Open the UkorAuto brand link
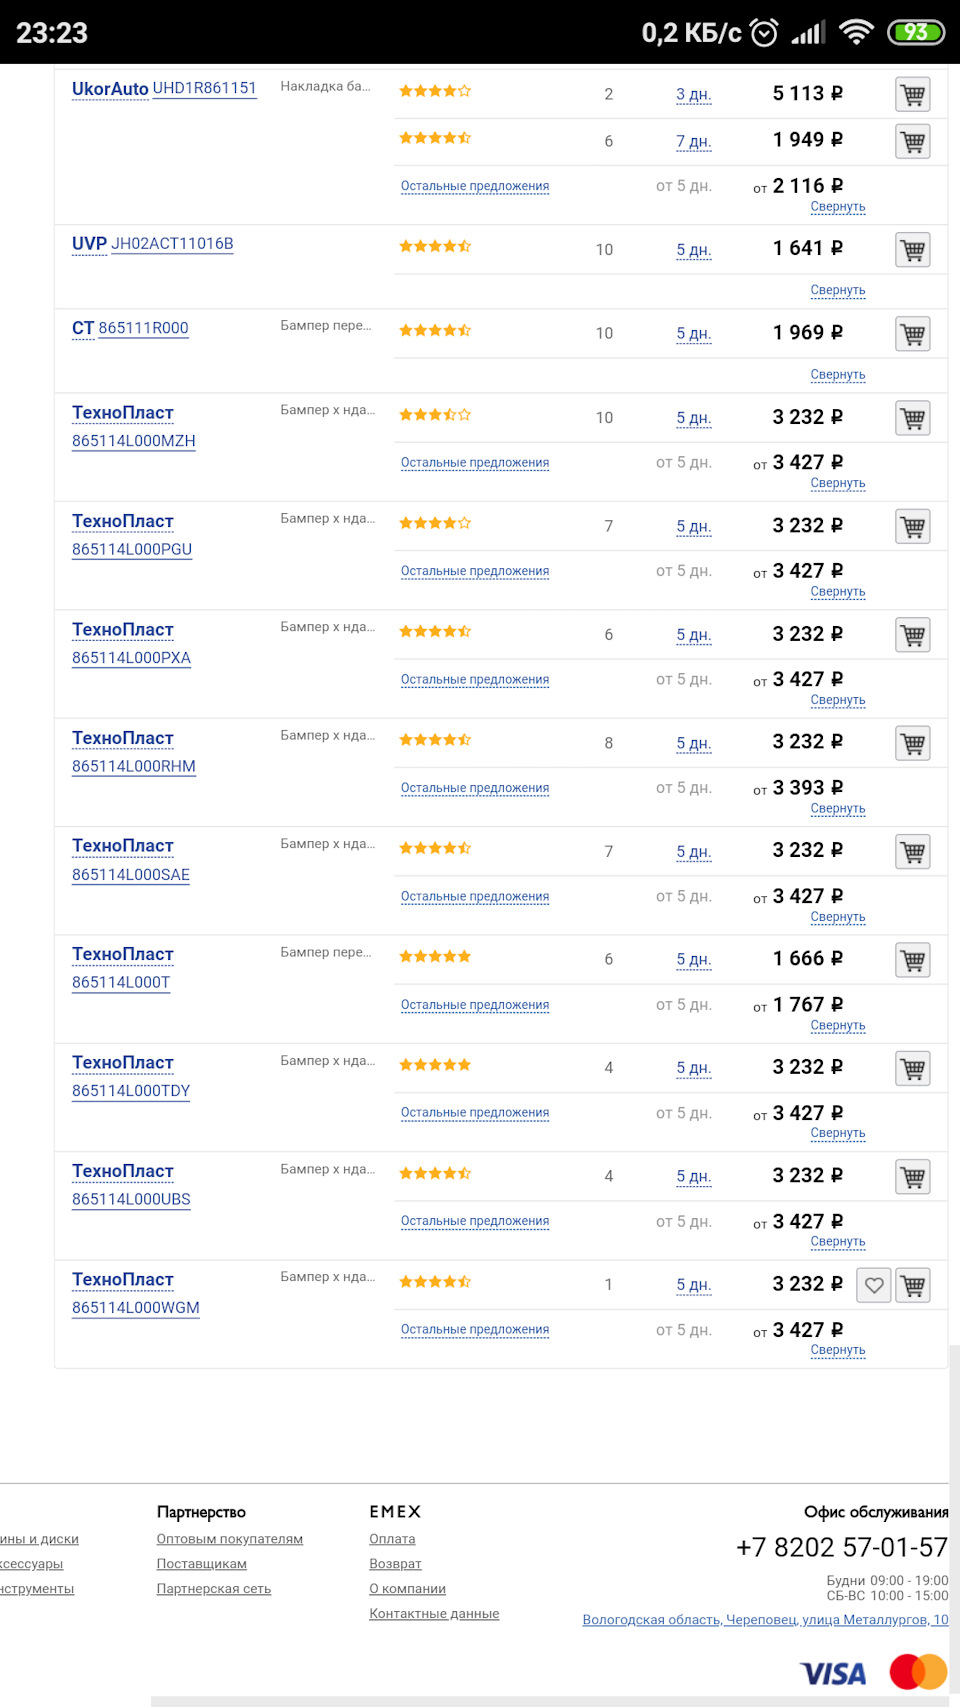The height and width of the screenshot is (1707, 960). [110, 89]
